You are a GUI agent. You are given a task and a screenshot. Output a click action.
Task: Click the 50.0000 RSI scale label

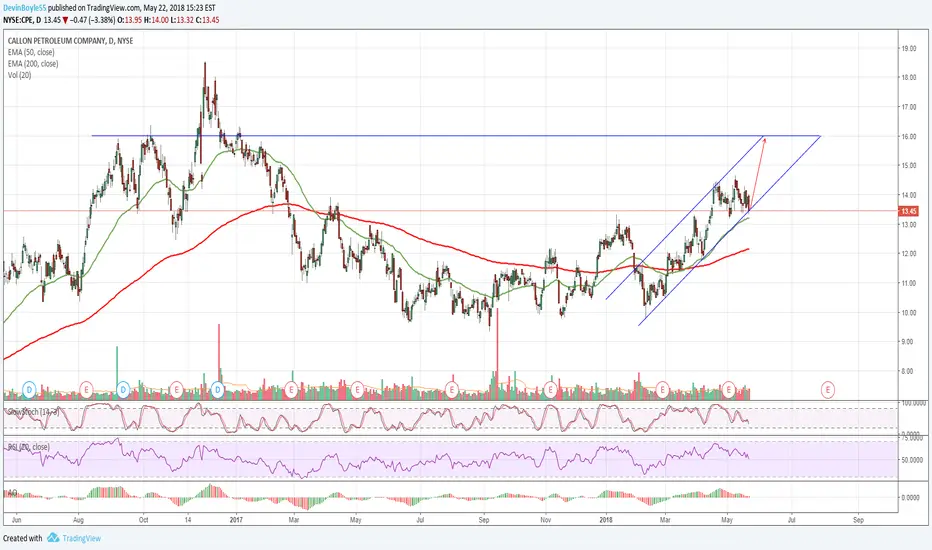pyautogui.click(x=914, y=460)
